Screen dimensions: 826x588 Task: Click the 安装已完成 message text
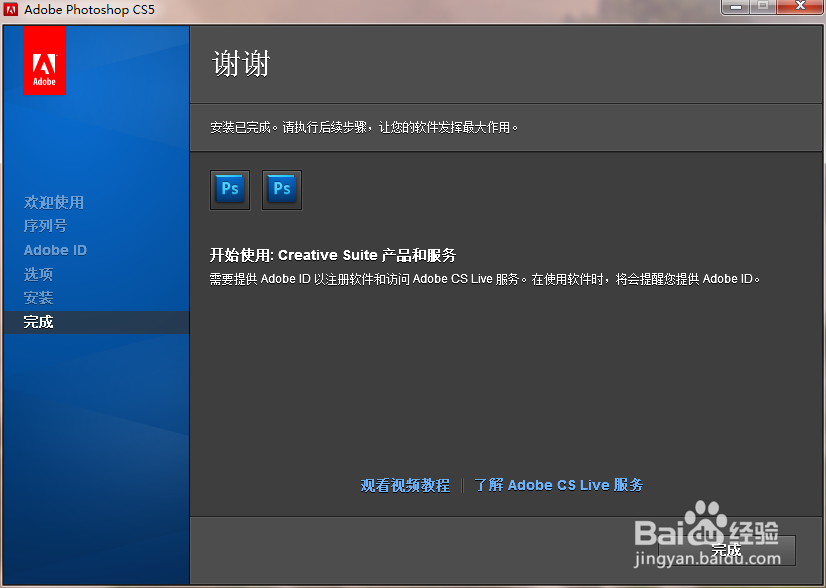(x=364, y=128)
